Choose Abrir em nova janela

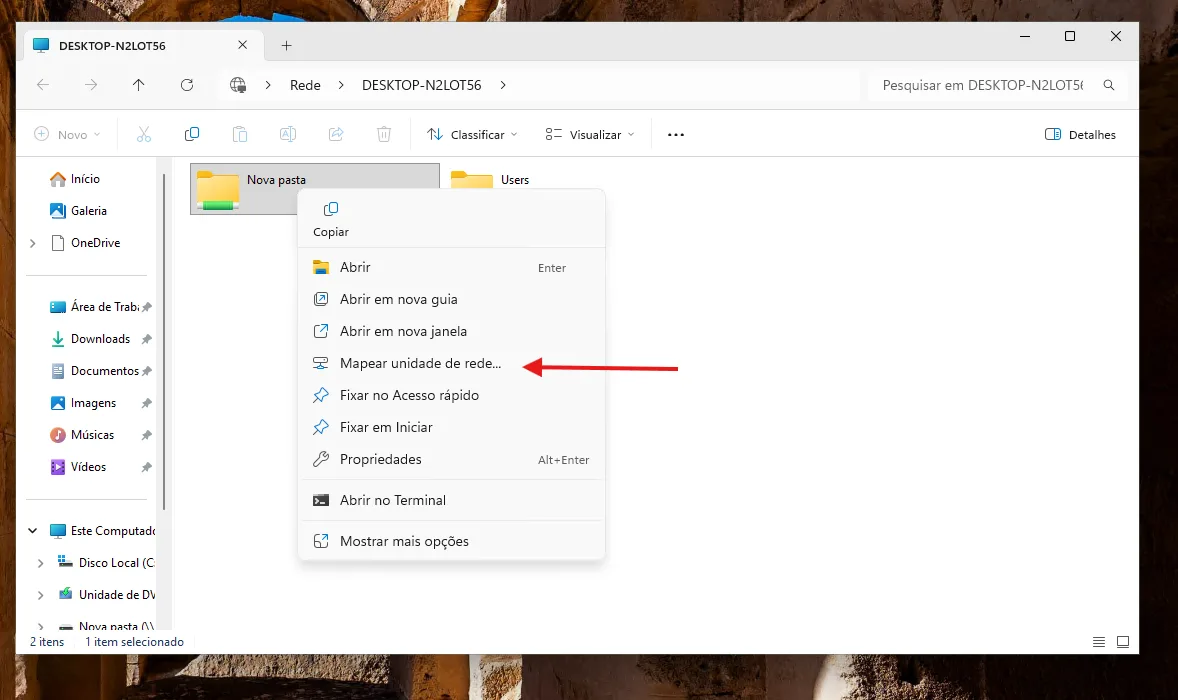[x=453, y=331]
